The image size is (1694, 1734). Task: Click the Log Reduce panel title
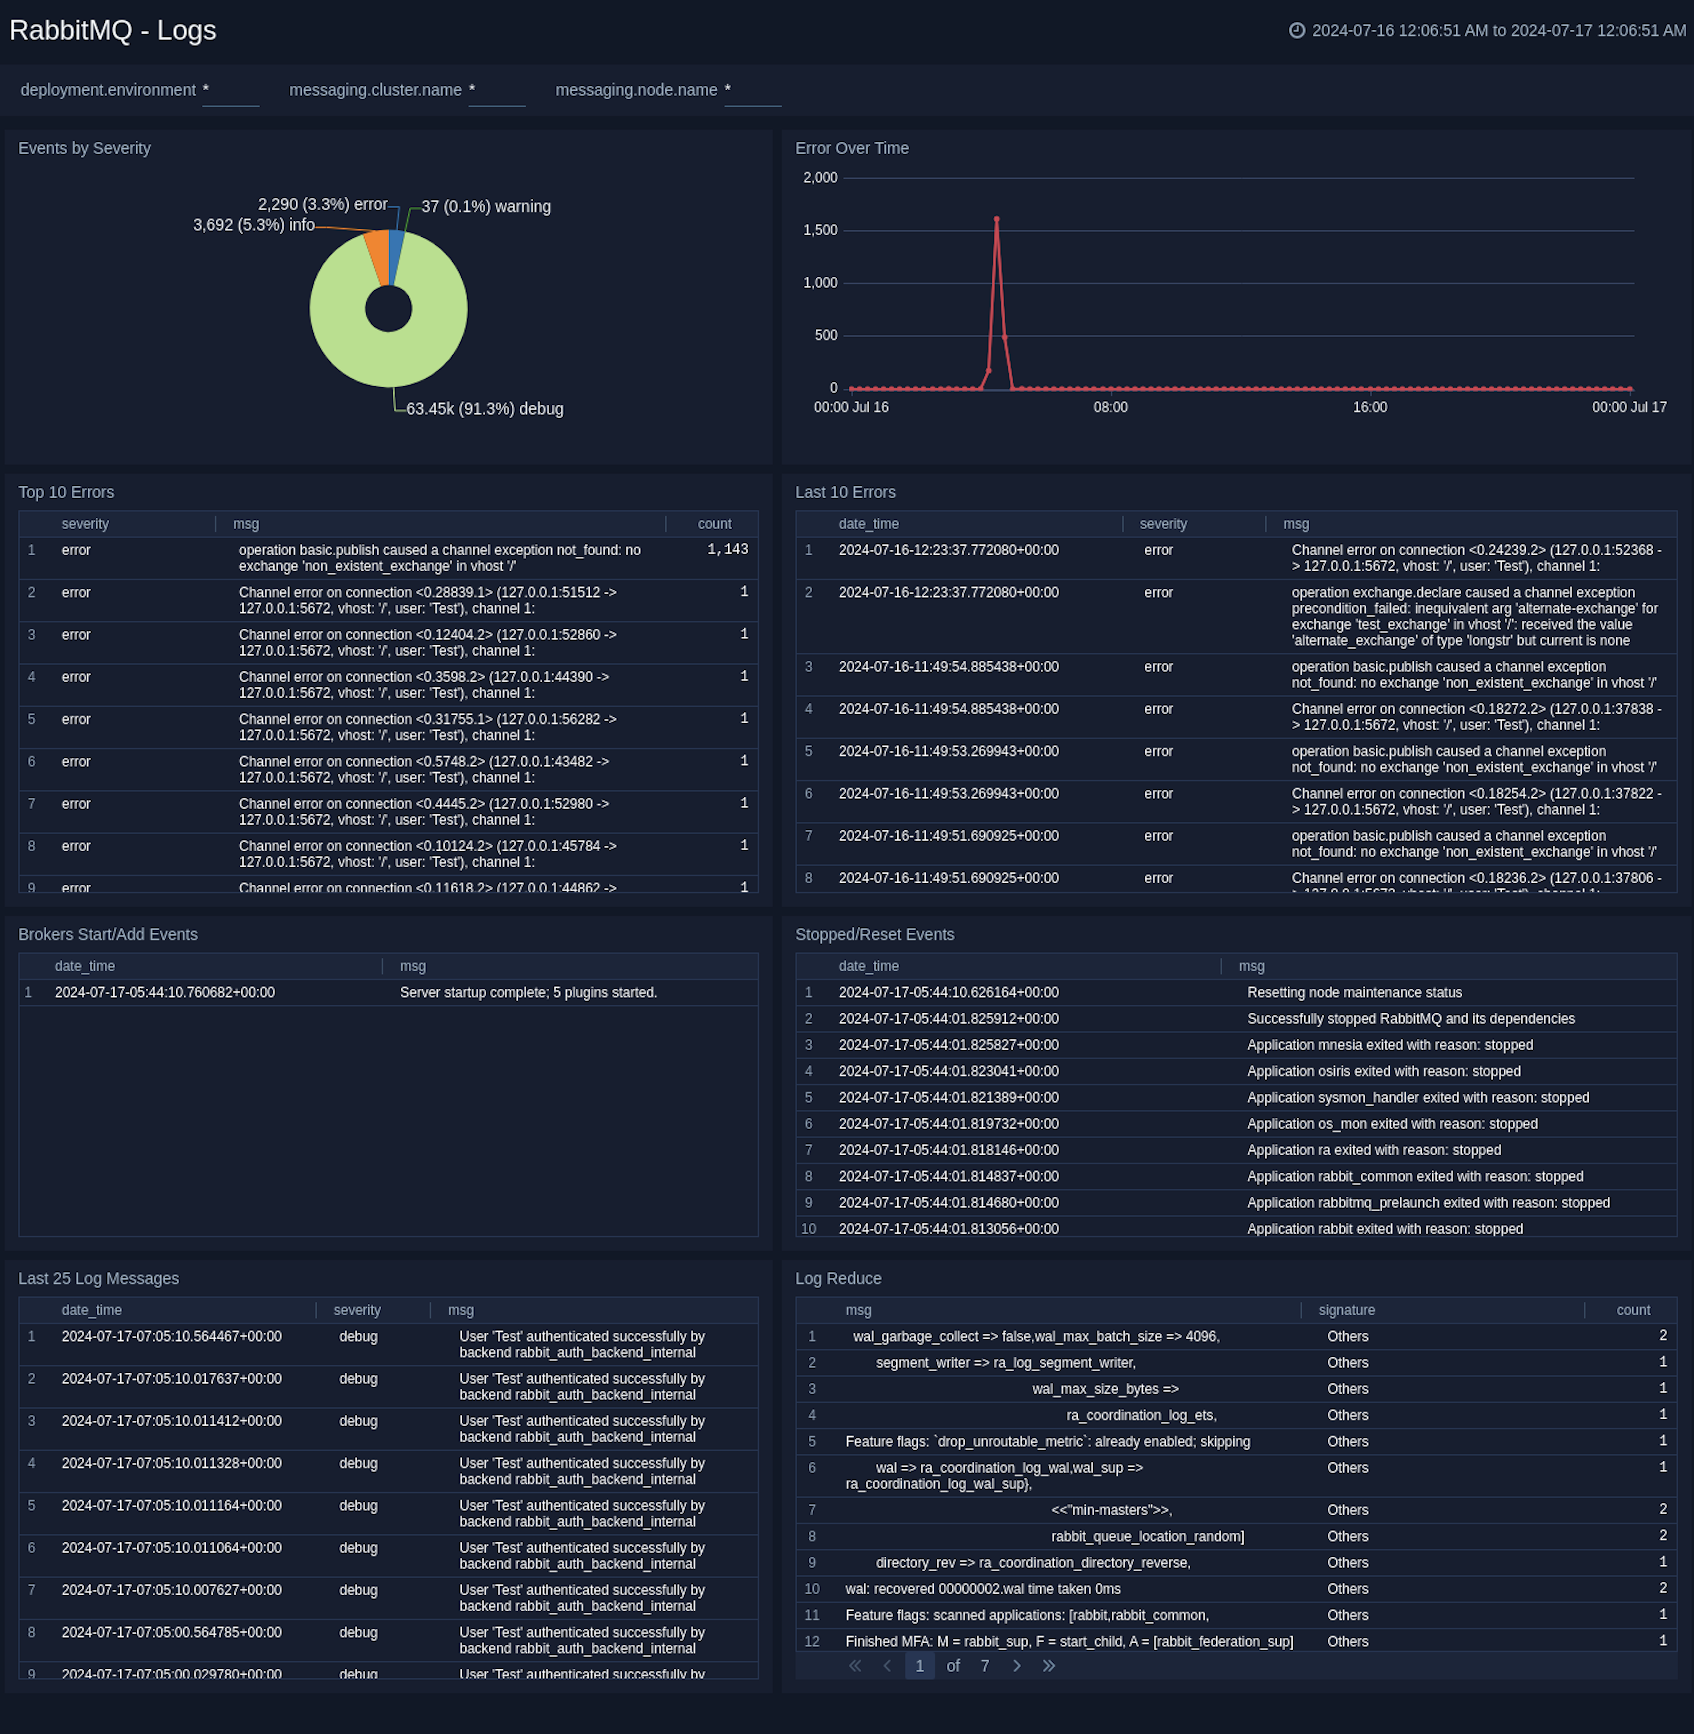click(838, 1278)
